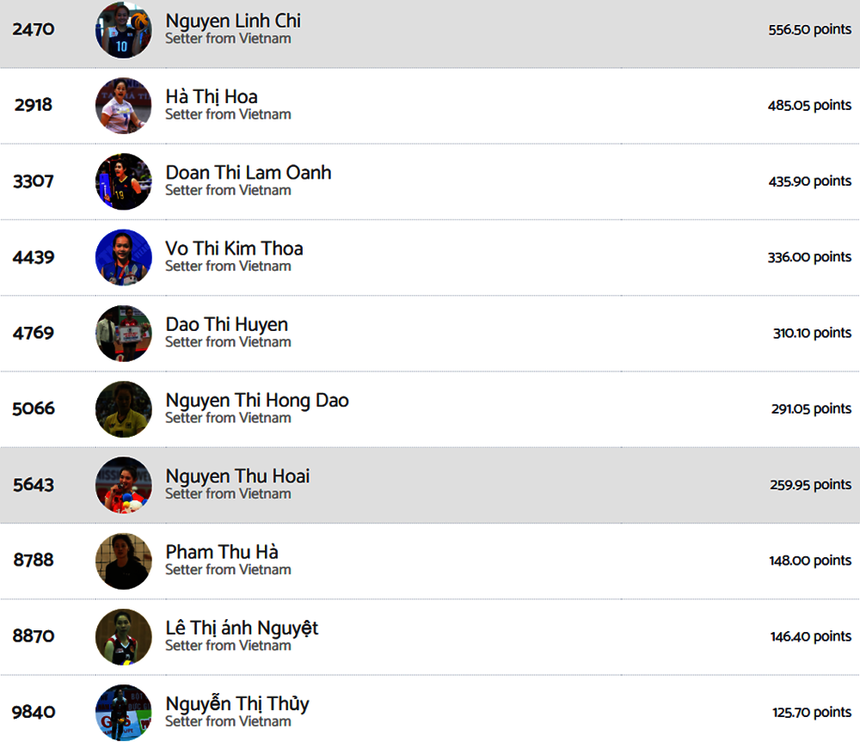
Task: Click Nguyen Linh Chi's profile photo
Action: (x=123, y=30)
